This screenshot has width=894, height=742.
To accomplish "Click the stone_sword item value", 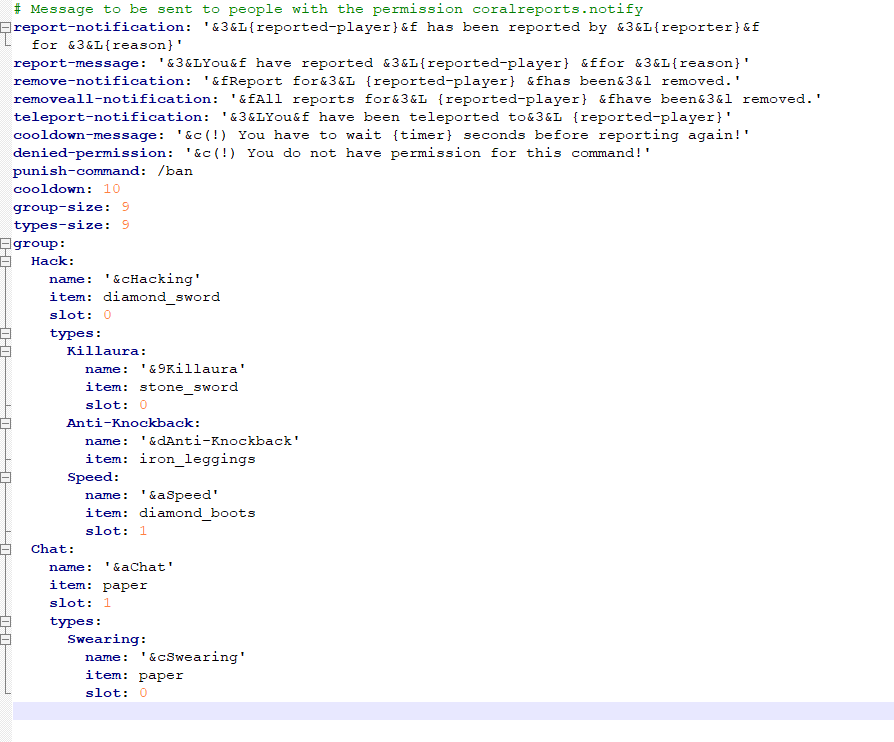I will pos(189,387).
